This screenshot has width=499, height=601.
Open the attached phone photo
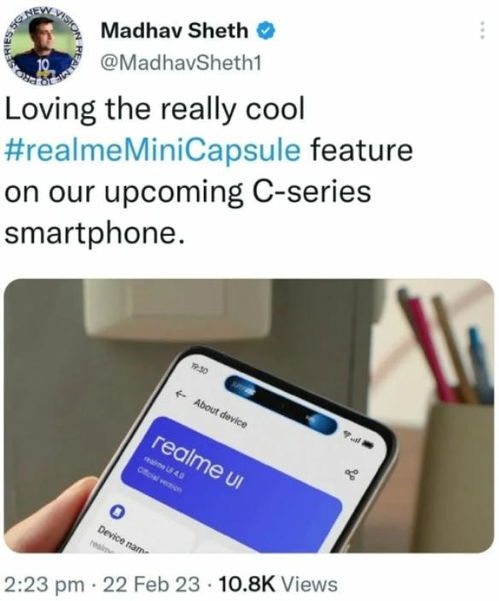coord(249,416)
